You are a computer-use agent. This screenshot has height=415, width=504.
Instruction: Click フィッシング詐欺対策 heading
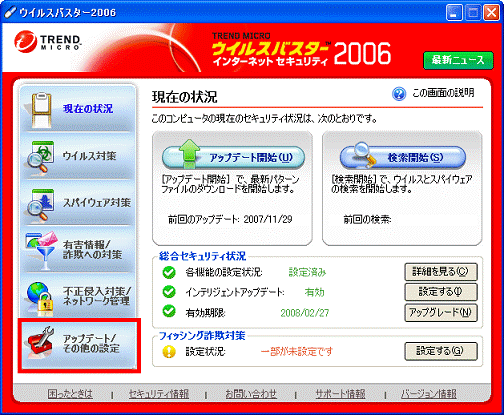point(202,336)
